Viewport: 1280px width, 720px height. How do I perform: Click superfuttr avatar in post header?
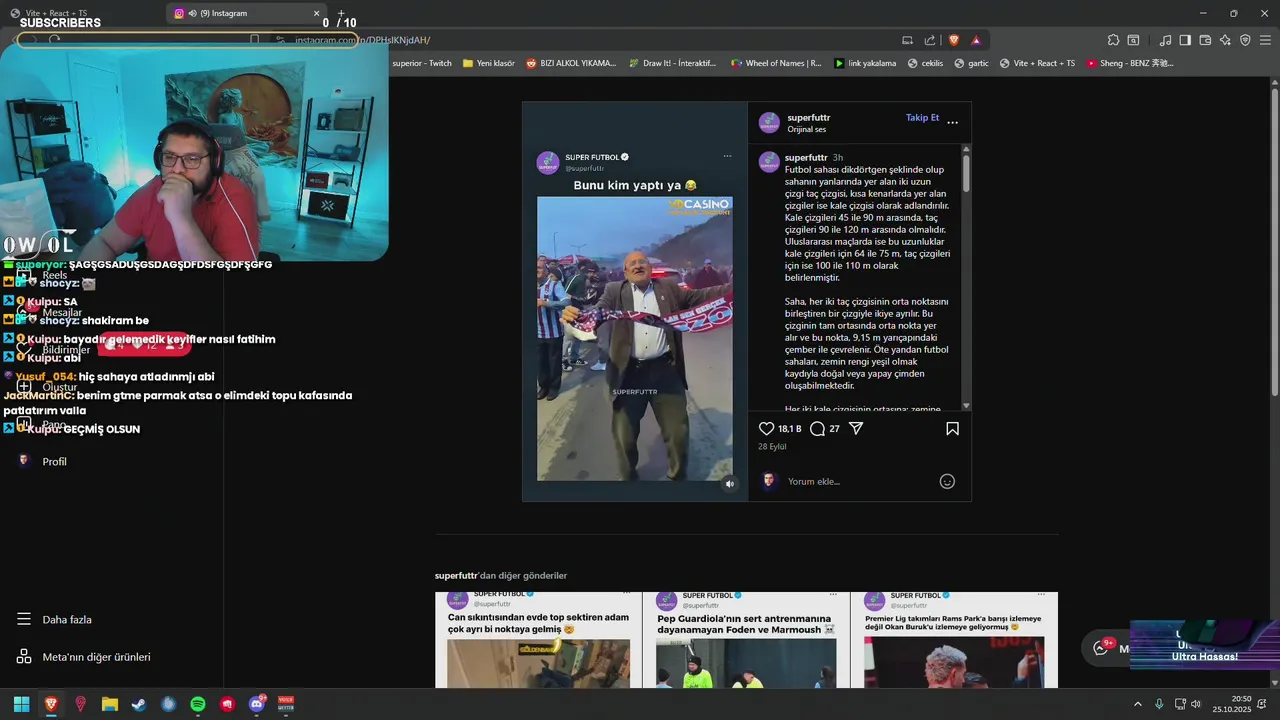click(769, 122)
